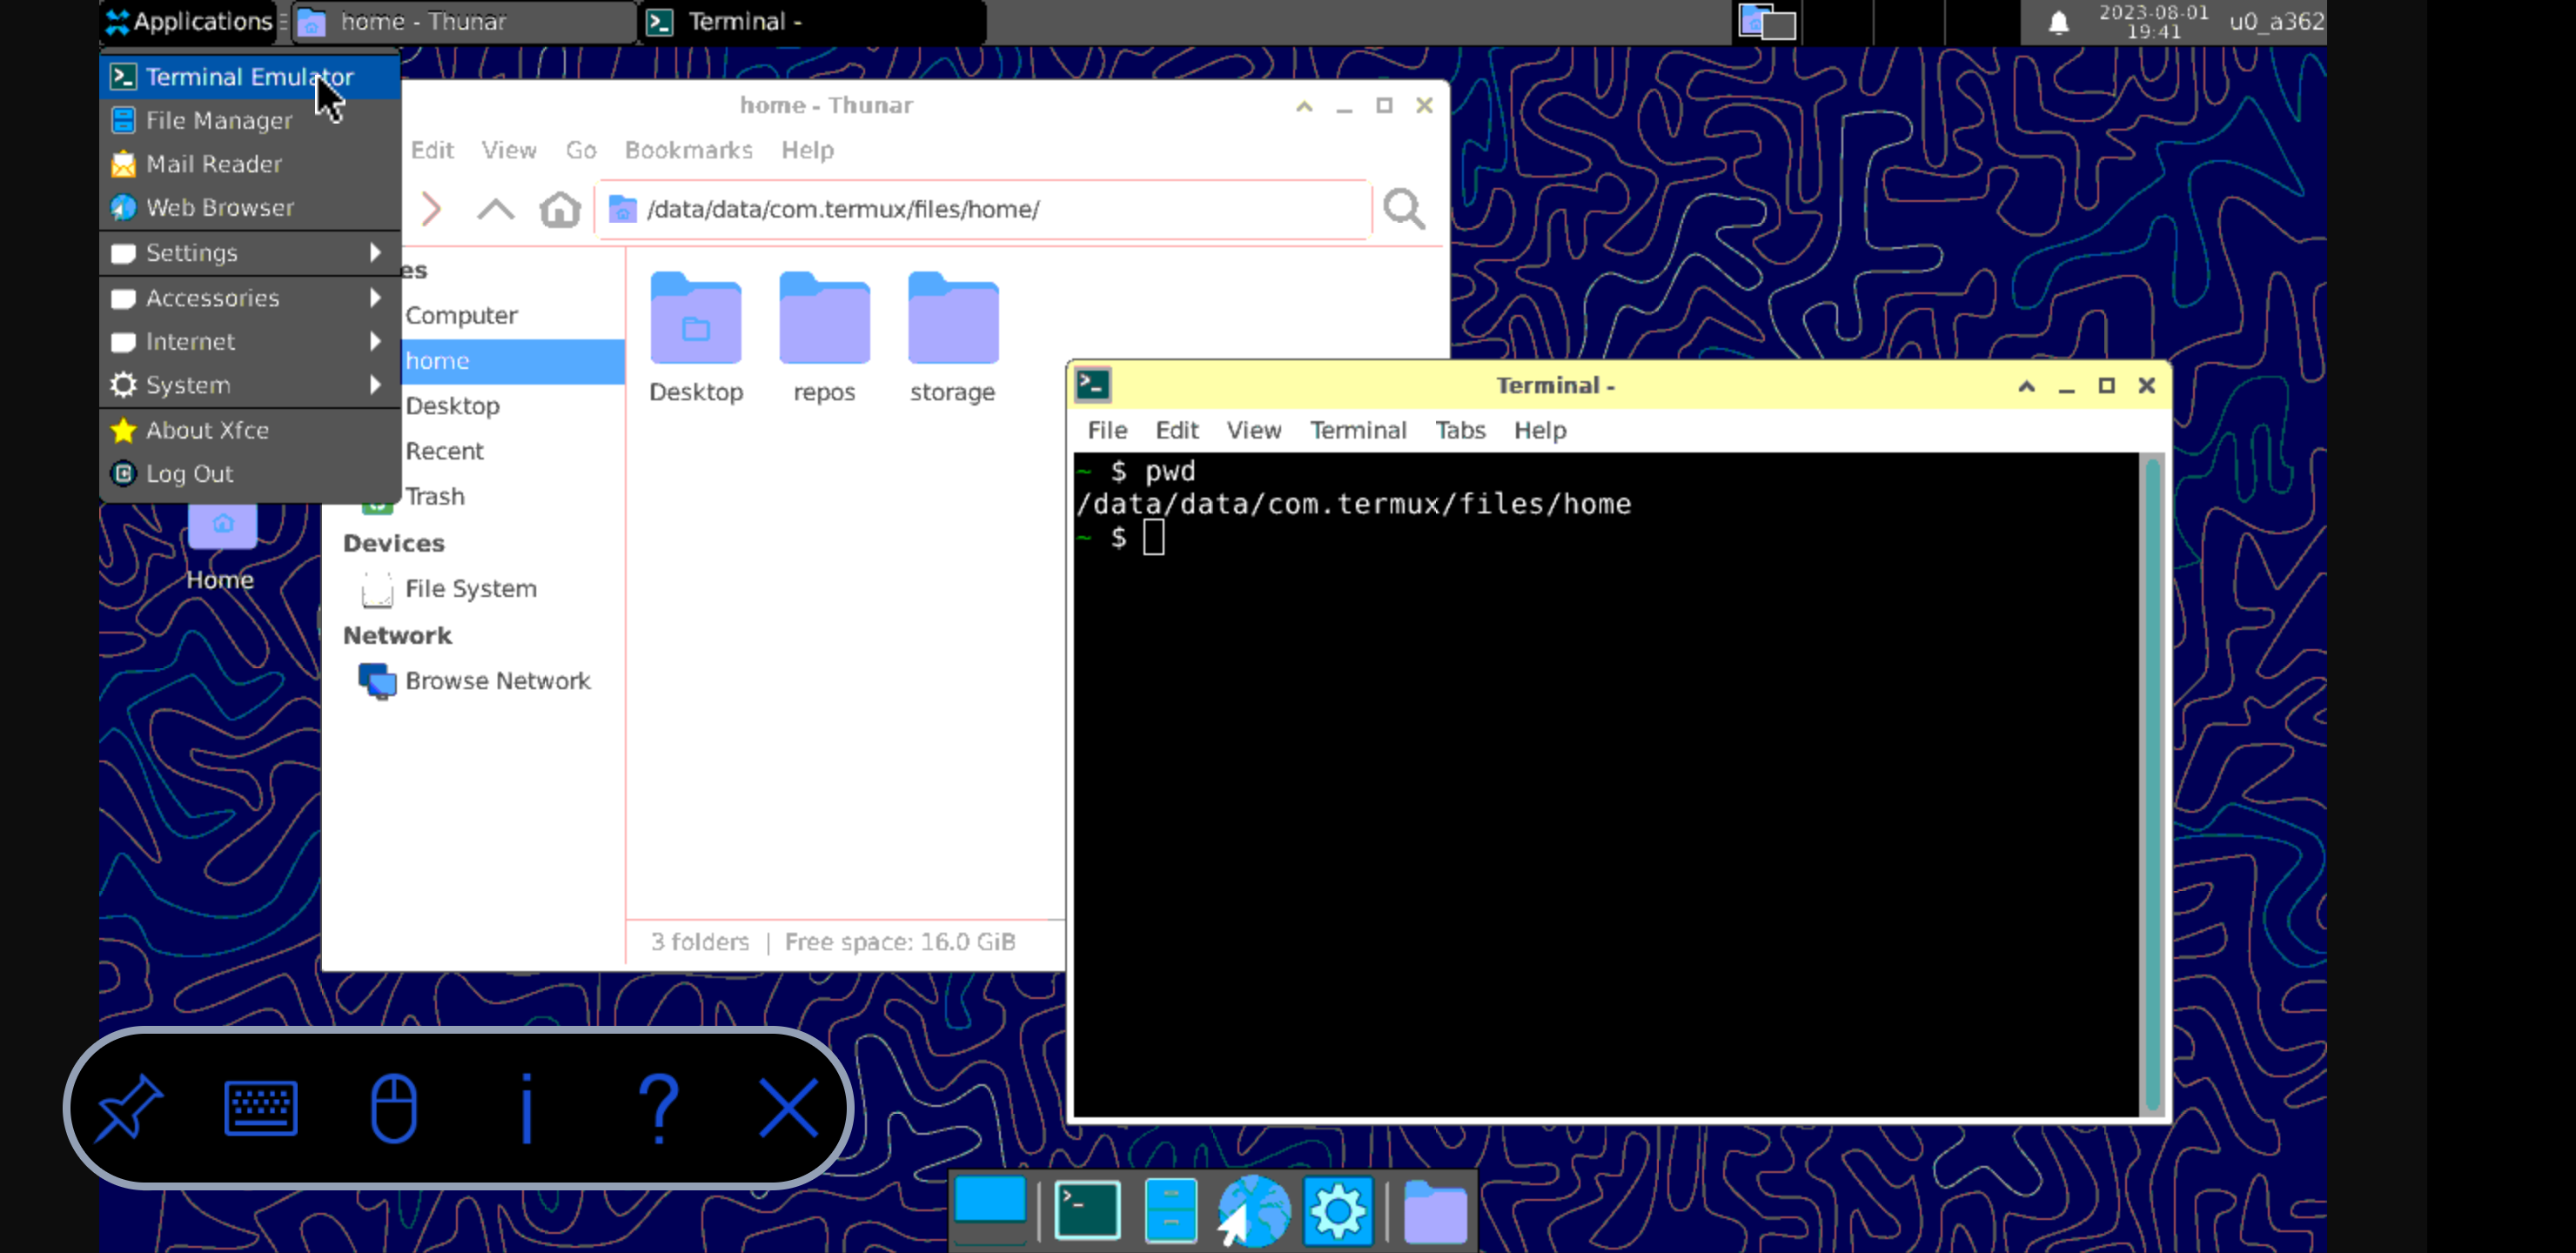The height and width of the screenshot is (1253, 2576).
Task: Open the settings gear in bottom dock
Action: click(x=1337, y=1210)
